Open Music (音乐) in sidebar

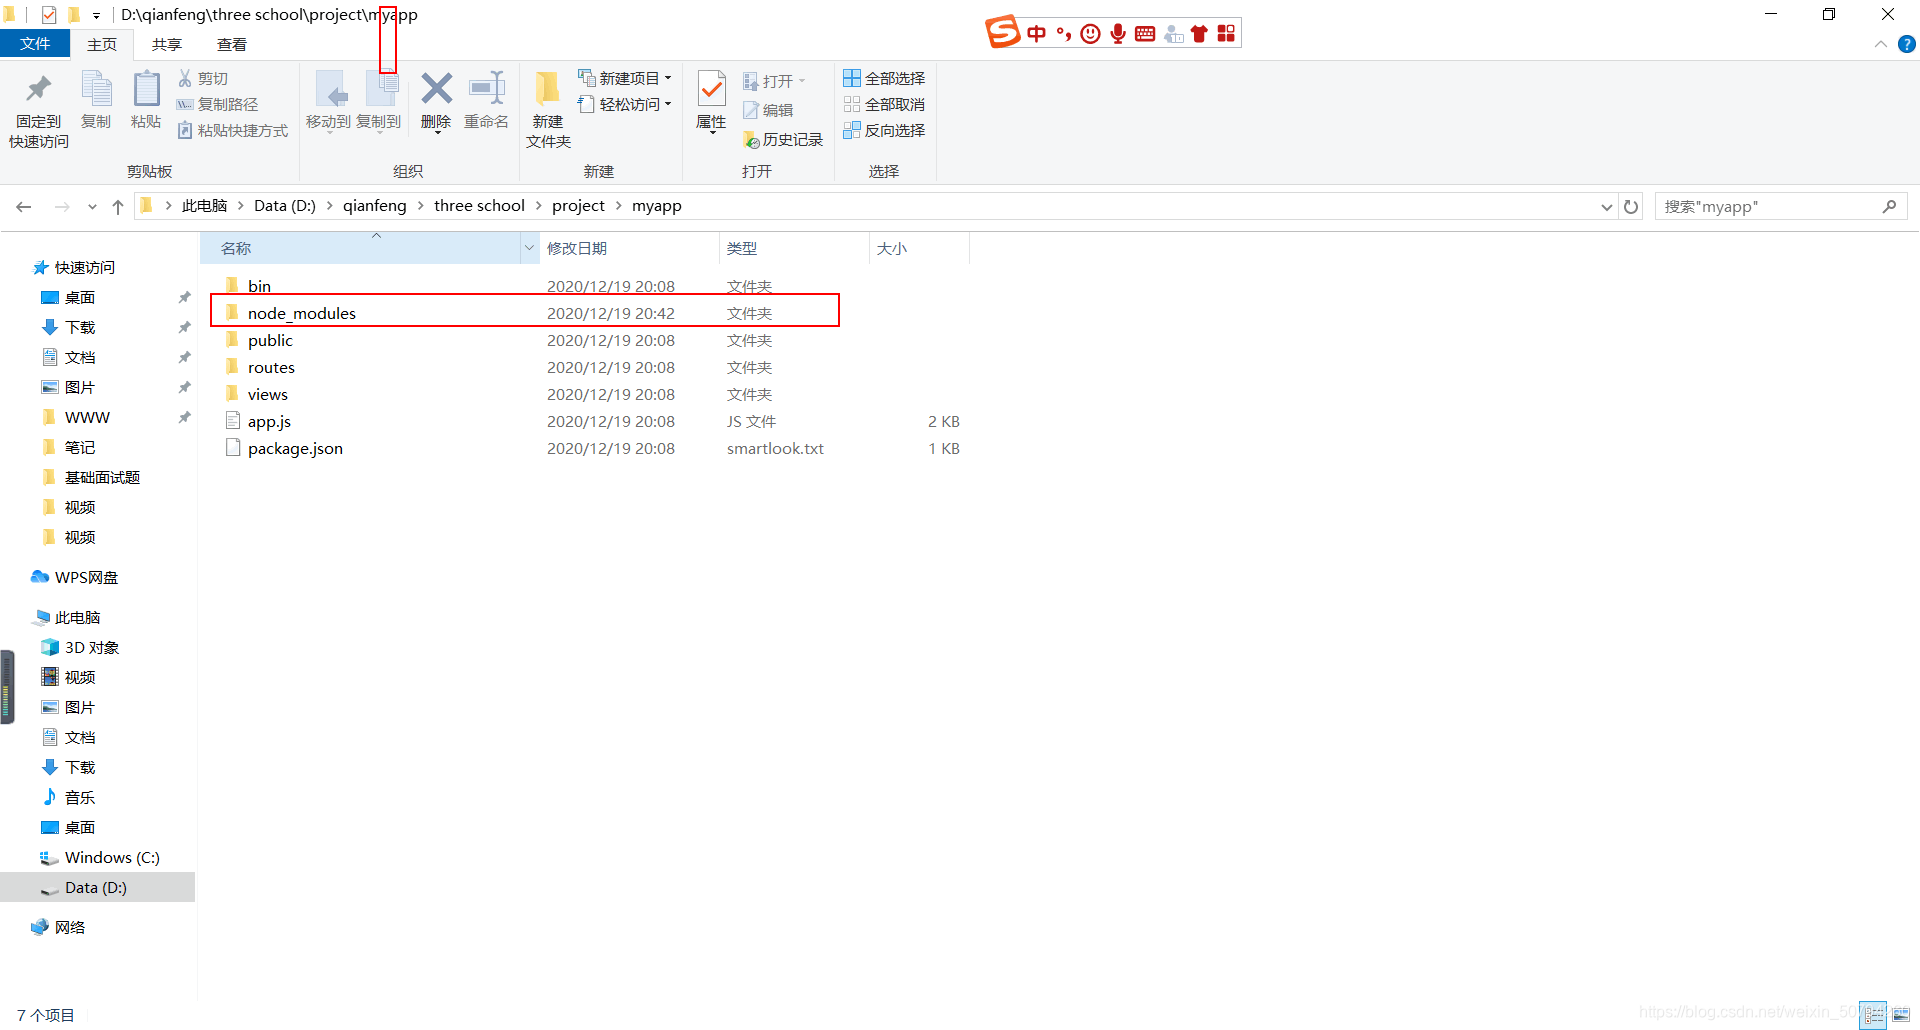tap(79, 798)
